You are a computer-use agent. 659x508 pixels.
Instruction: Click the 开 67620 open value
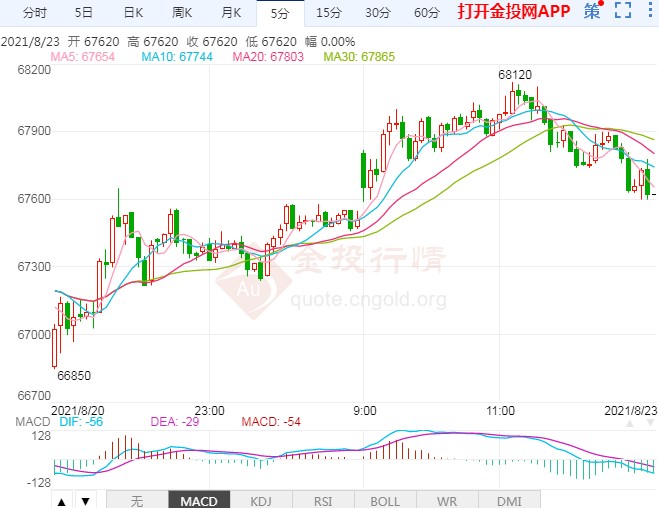coord(94,42)
